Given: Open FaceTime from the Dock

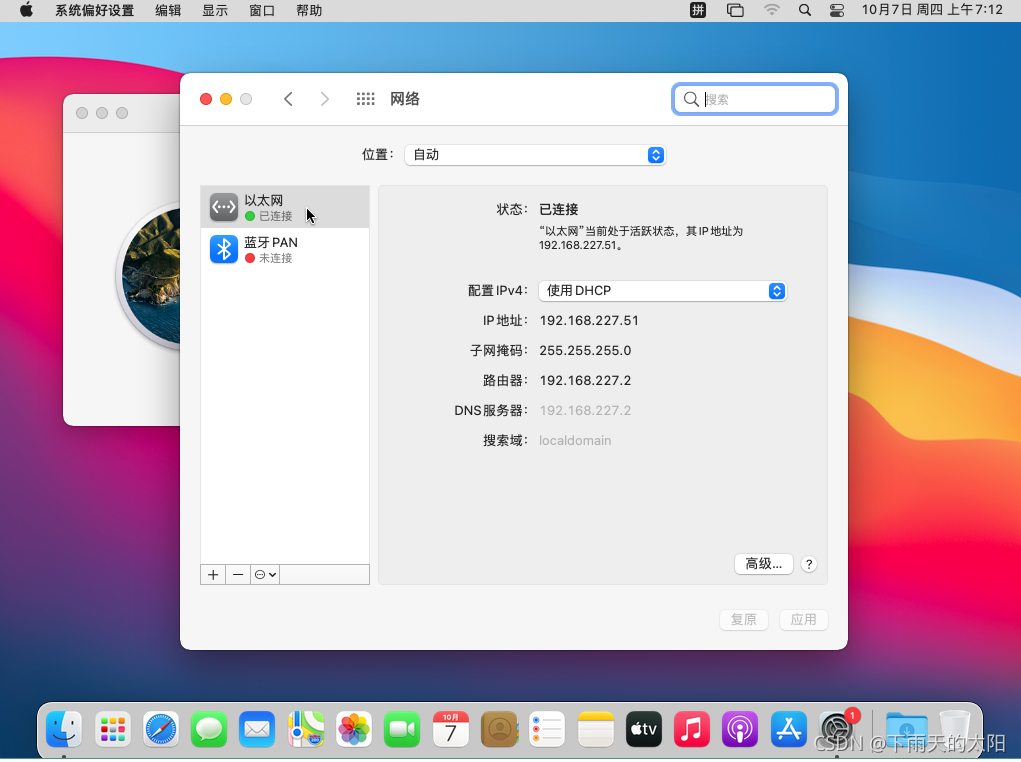Looking at the screenshot, I should (x=402, y=729).
